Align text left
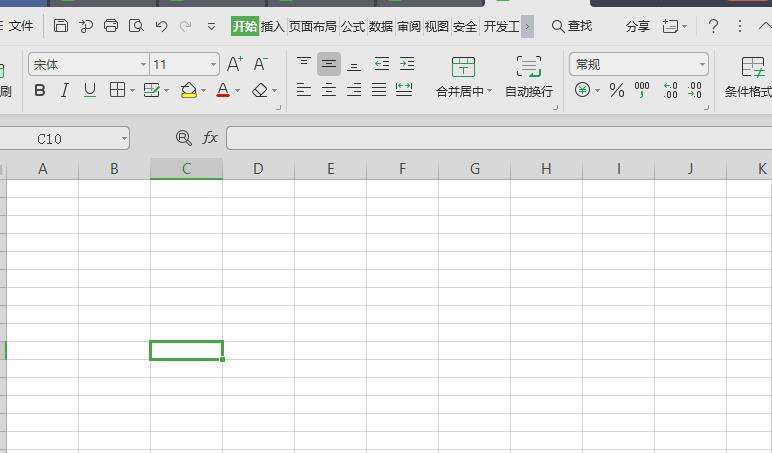Image resolution: width=772 pixels, height=453 pixels. click(304, 90)
